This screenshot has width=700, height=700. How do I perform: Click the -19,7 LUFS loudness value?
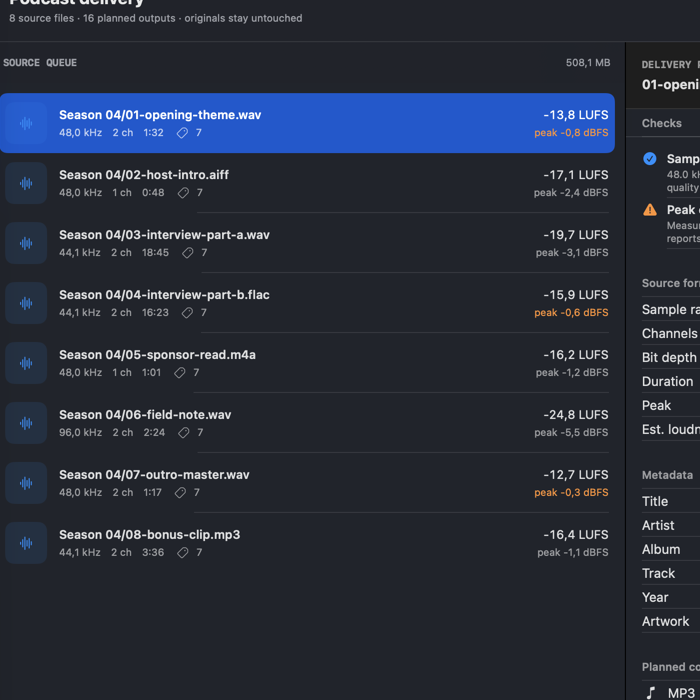[x=575, y=235]
